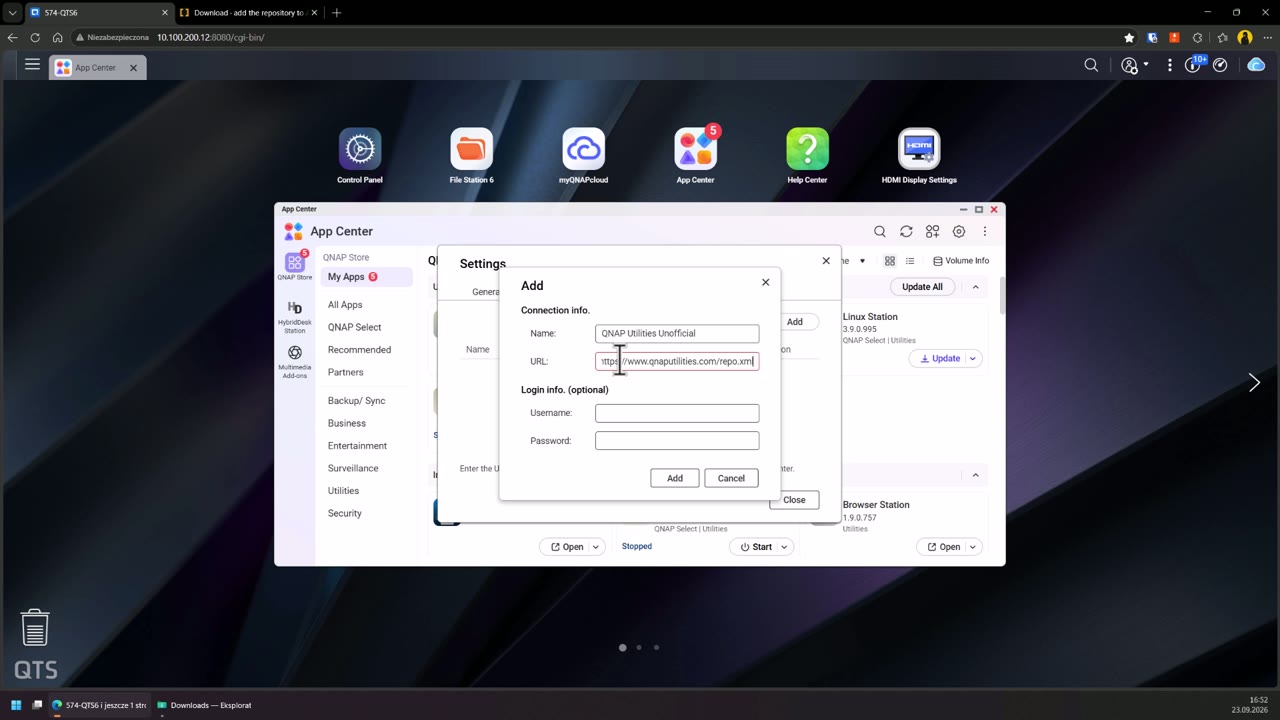Screen dimensions: 1280x720
Task: Select Utilities category in sidebar
Action: click(x=343, y=491)
